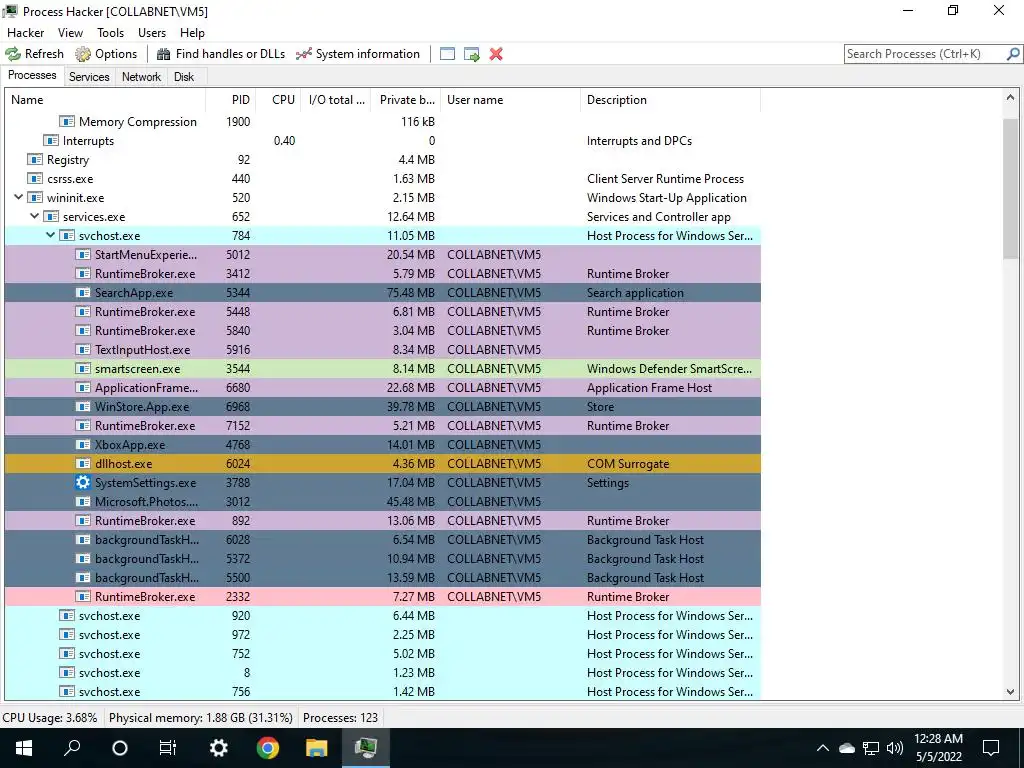Screen dimensions: 1024x768
Task: Click the csrss.exe process icon
Action: click(x=35, y=178)
